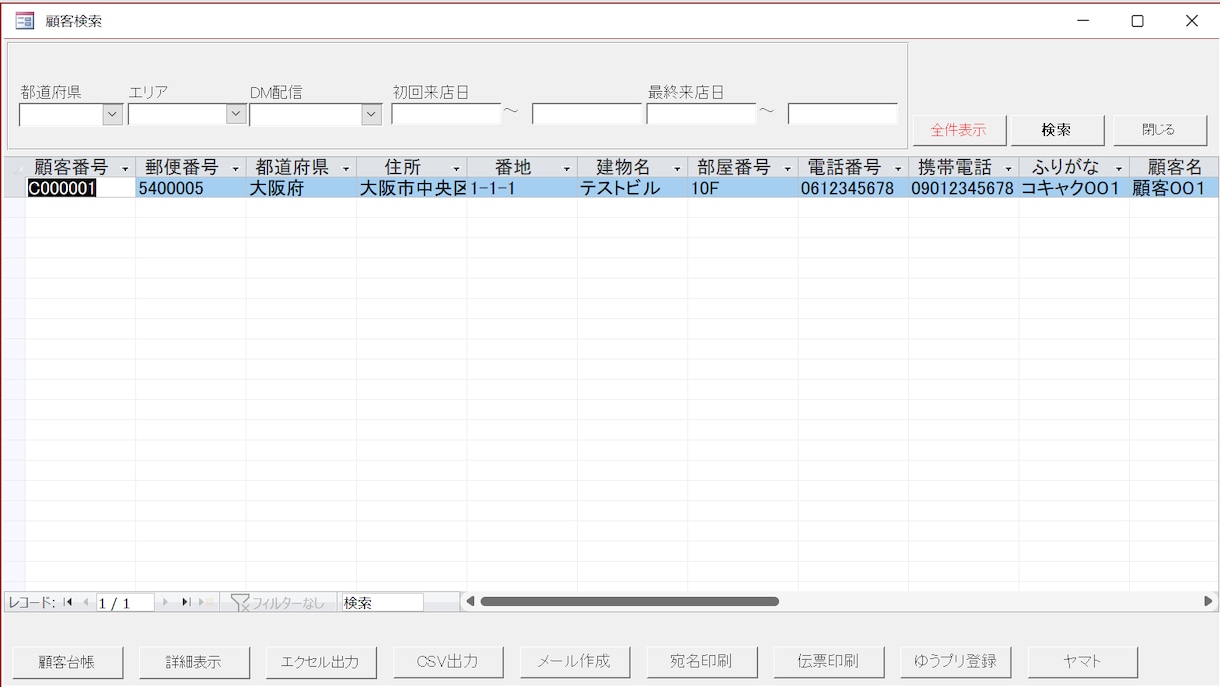Select cell 5400005
The width and height of the screenshot is (1220, 687).
(190, 188)
